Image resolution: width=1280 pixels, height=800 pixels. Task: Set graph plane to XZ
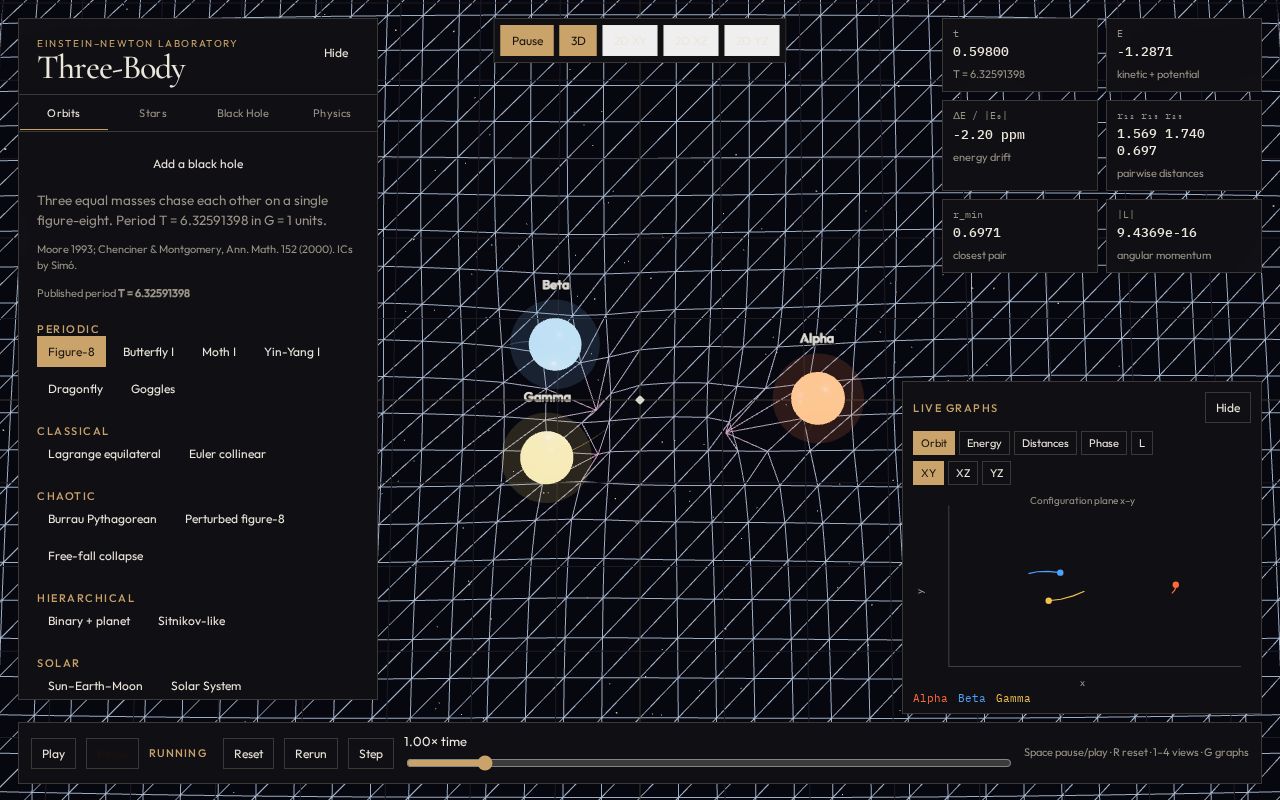coord(963,473)
